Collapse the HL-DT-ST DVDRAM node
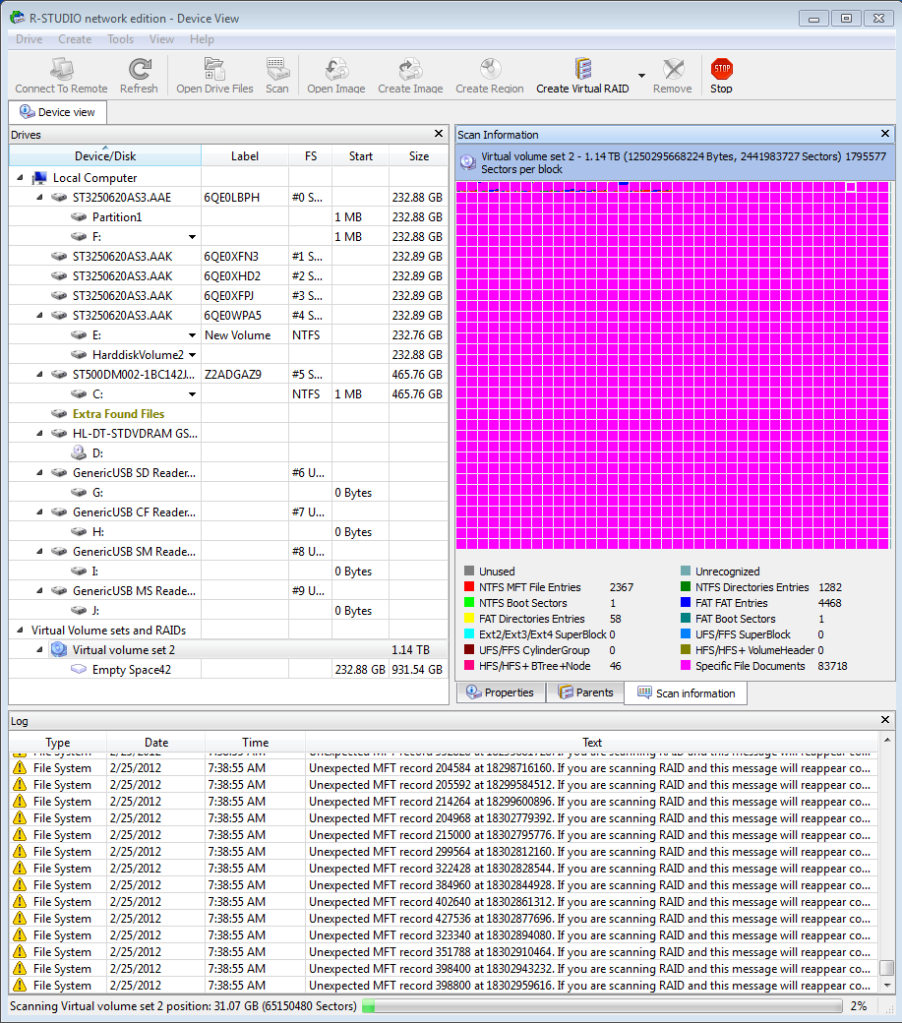This screenshot has height=1023, width=902. click(40, 433)
